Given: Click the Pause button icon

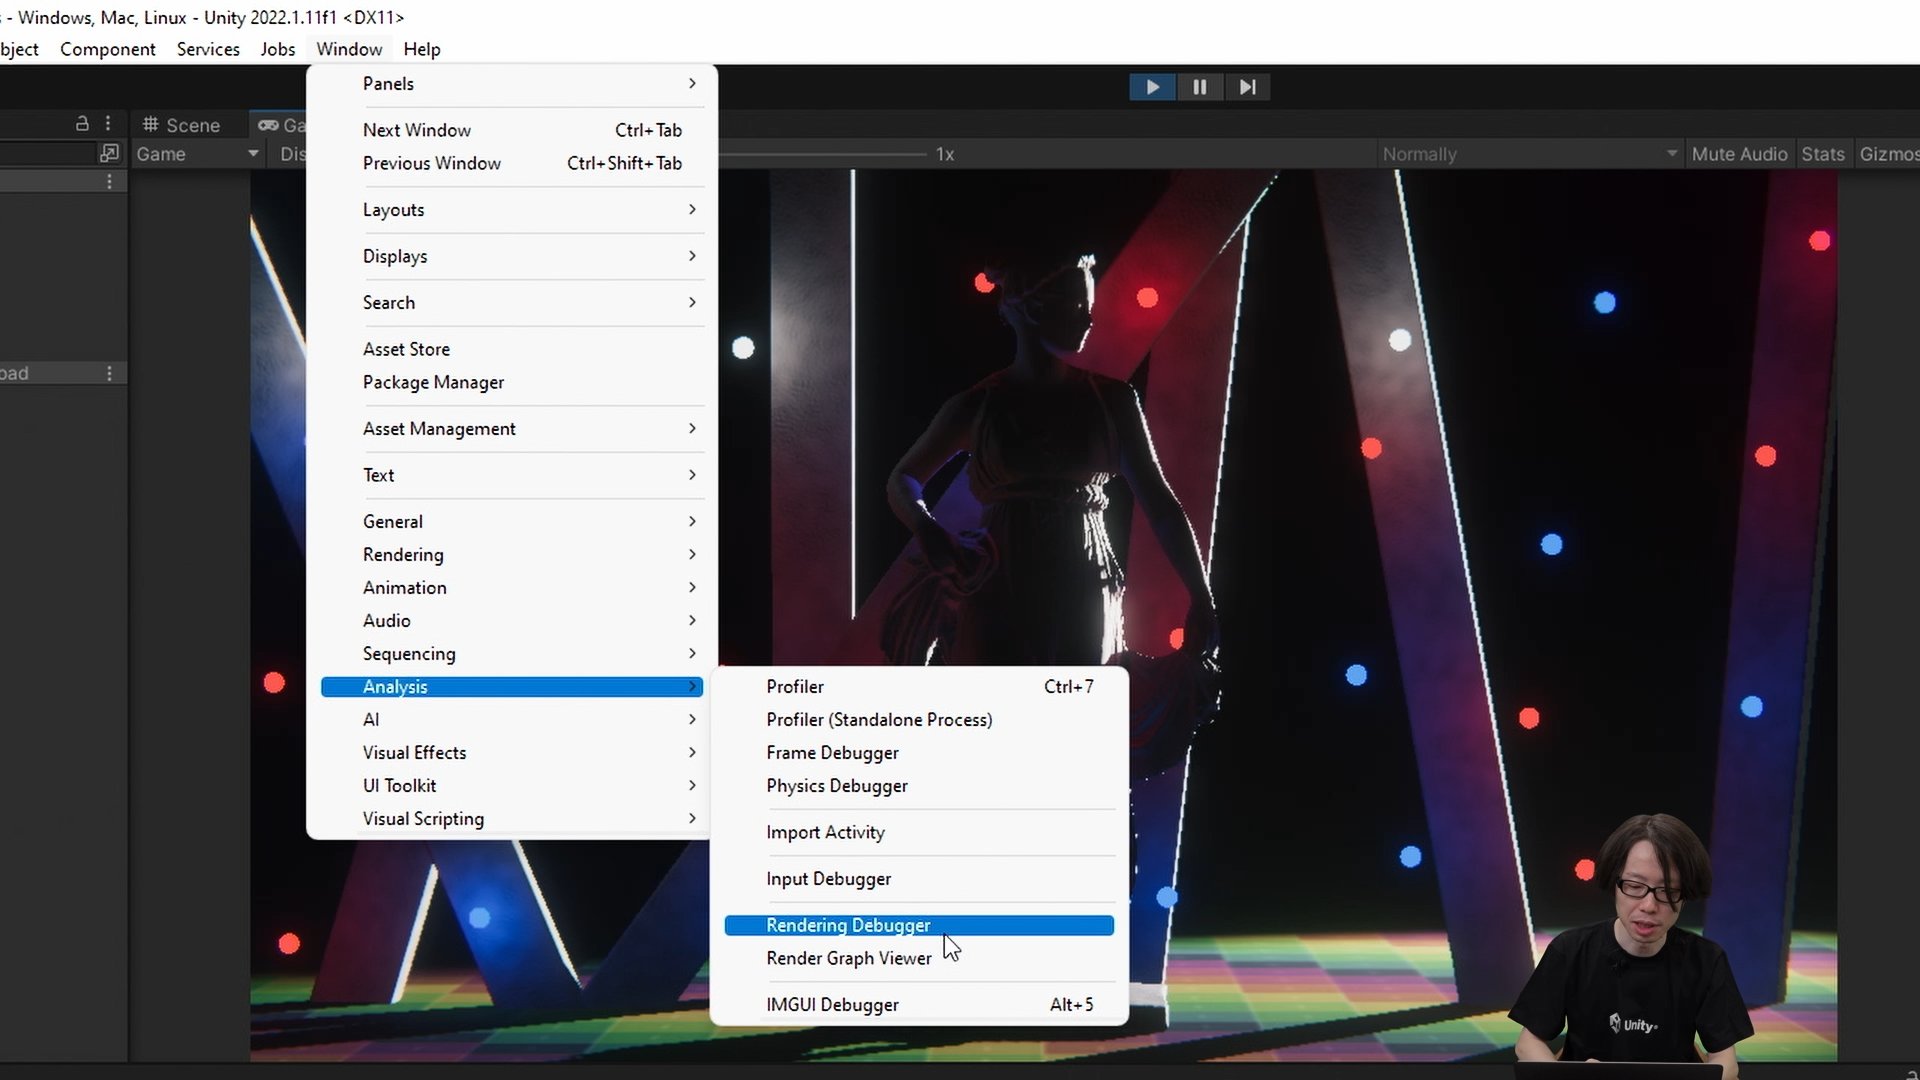Looking at the screenshot, I should coord(1199,87).
